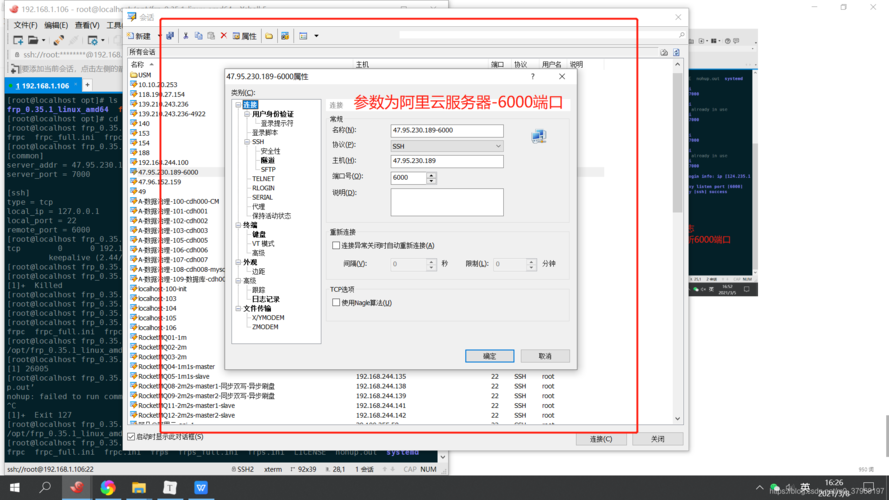Click the search magnifier in sessions dialog
Screen dimensions: 889x500
pos(681,35)
